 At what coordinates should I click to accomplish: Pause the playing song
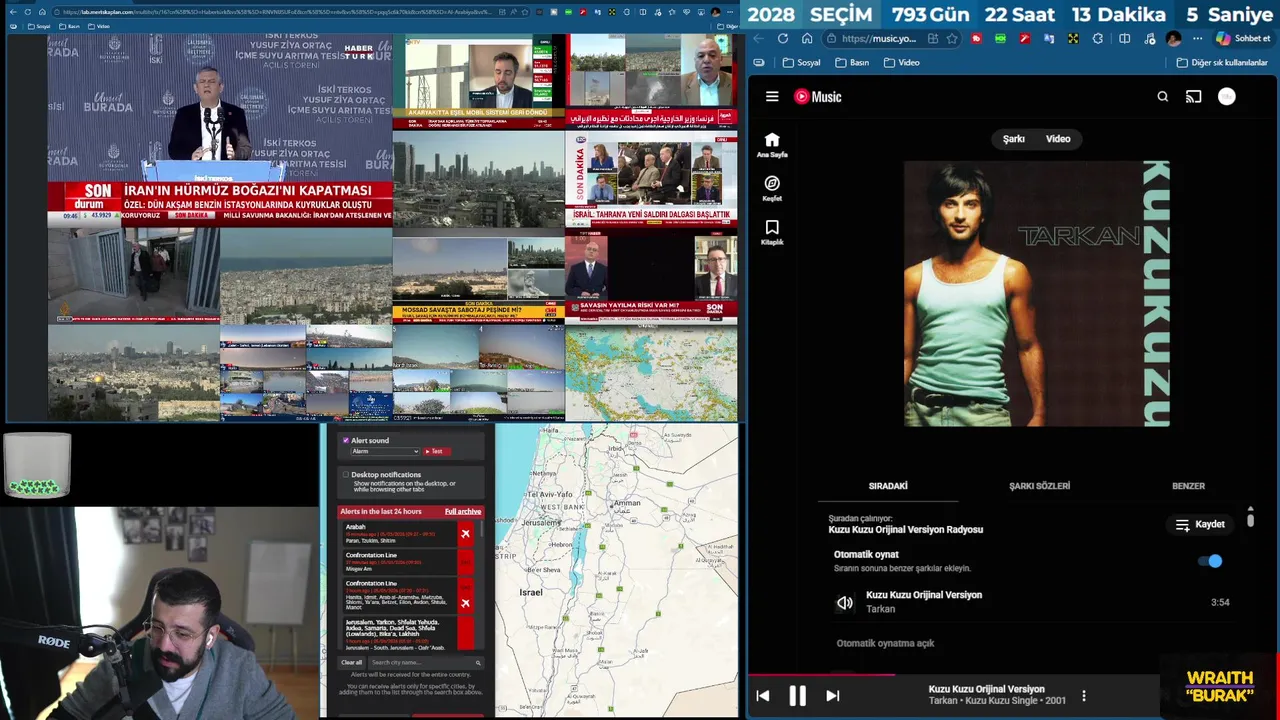[797, 696]
